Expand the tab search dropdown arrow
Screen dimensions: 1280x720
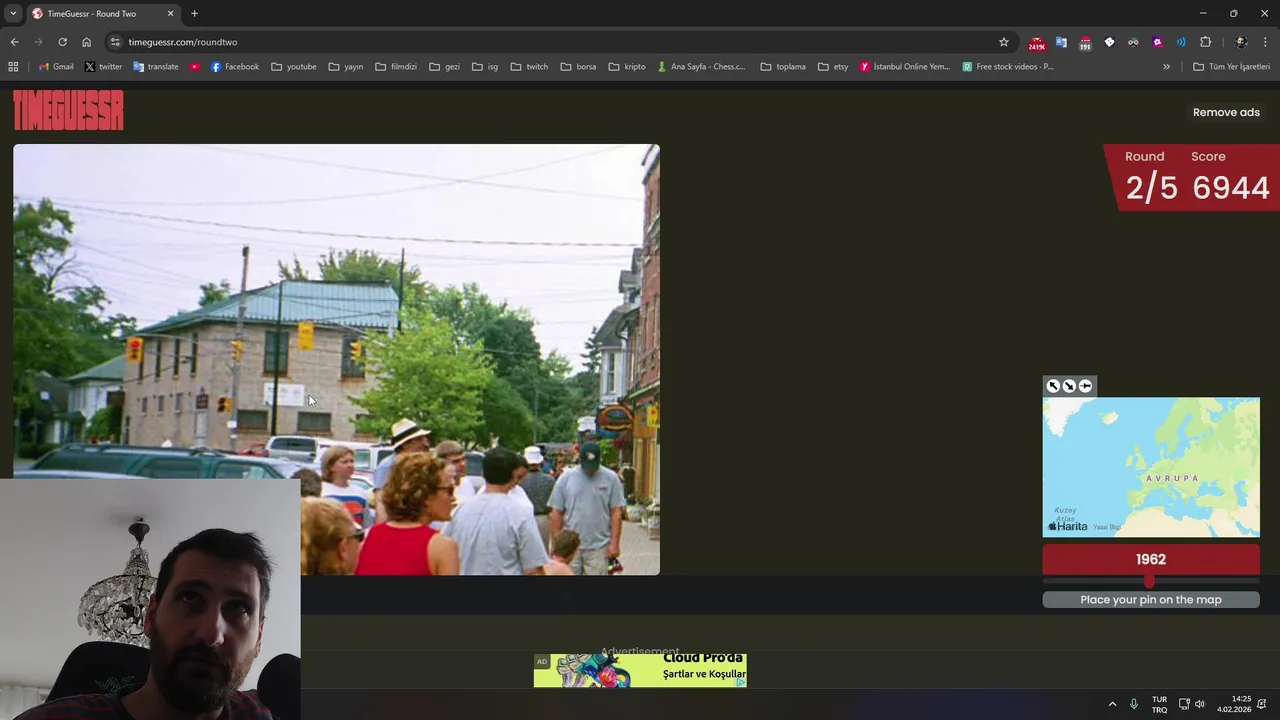(13, 14)
